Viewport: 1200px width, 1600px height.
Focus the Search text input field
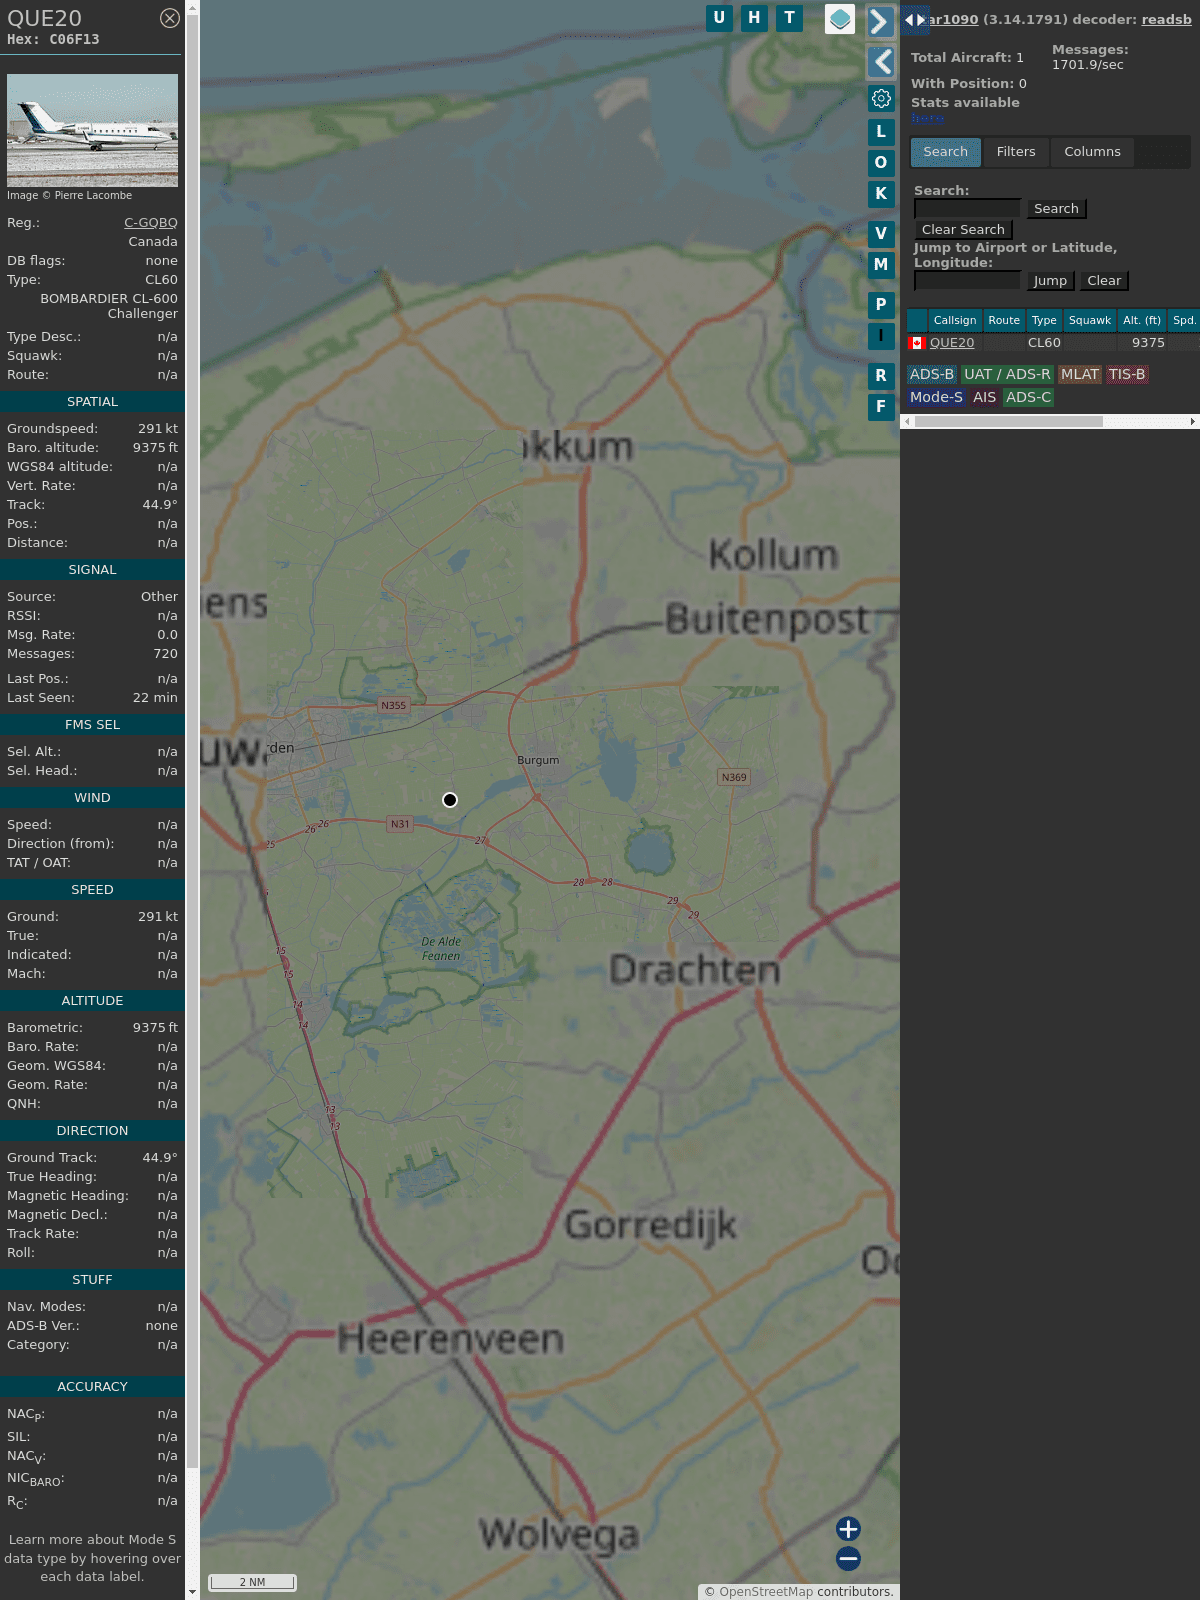968,208
